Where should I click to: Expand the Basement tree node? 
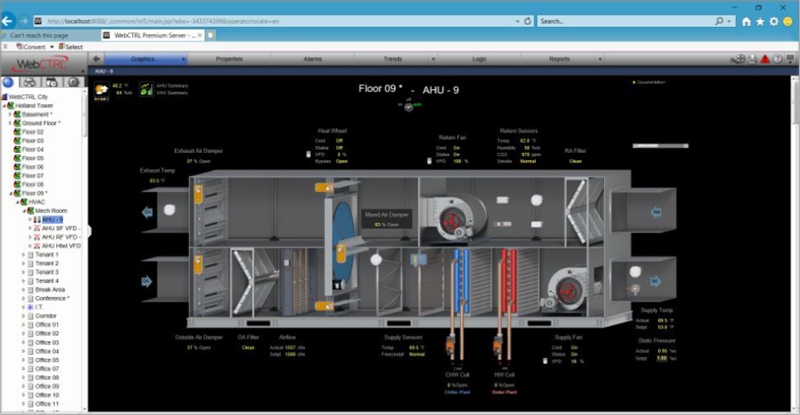pos(10,114)
